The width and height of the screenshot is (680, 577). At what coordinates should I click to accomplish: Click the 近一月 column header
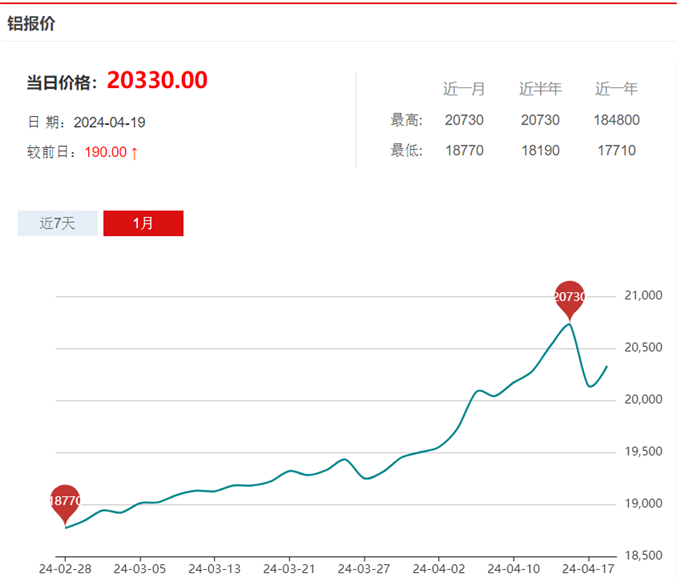464,89
